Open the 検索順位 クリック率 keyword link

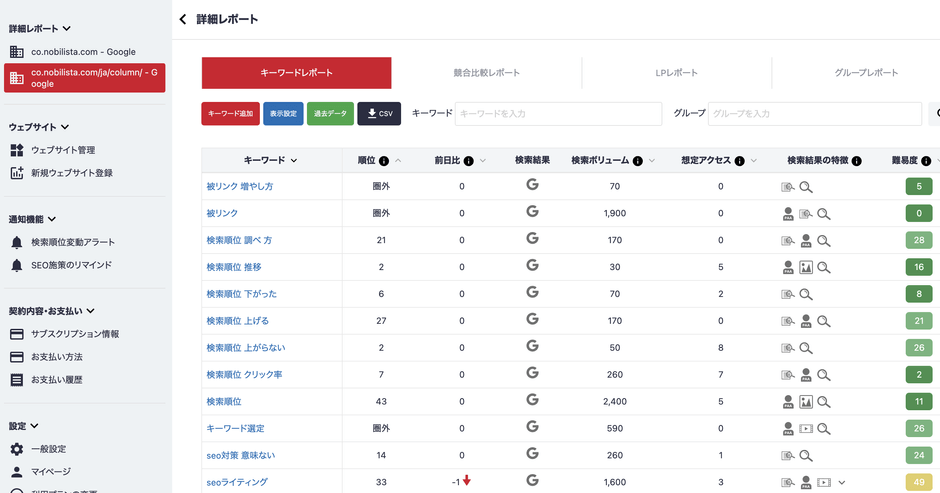click(x=244, y=374)
